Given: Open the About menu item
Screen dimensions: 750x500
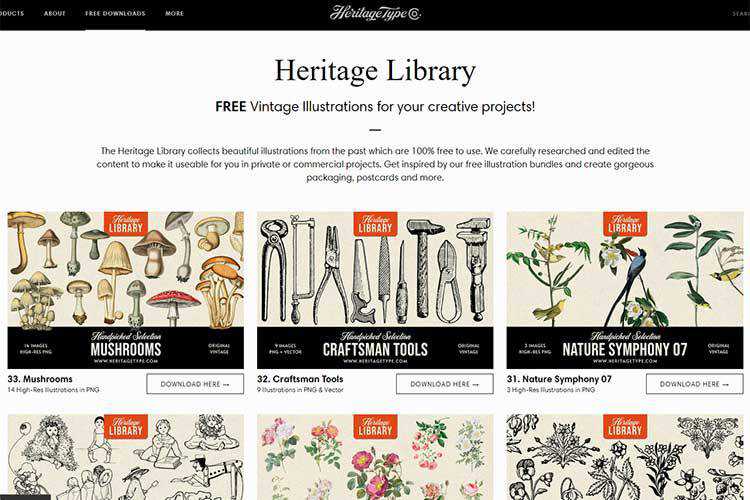Looking at the screenshot, I should pos(55,13).
